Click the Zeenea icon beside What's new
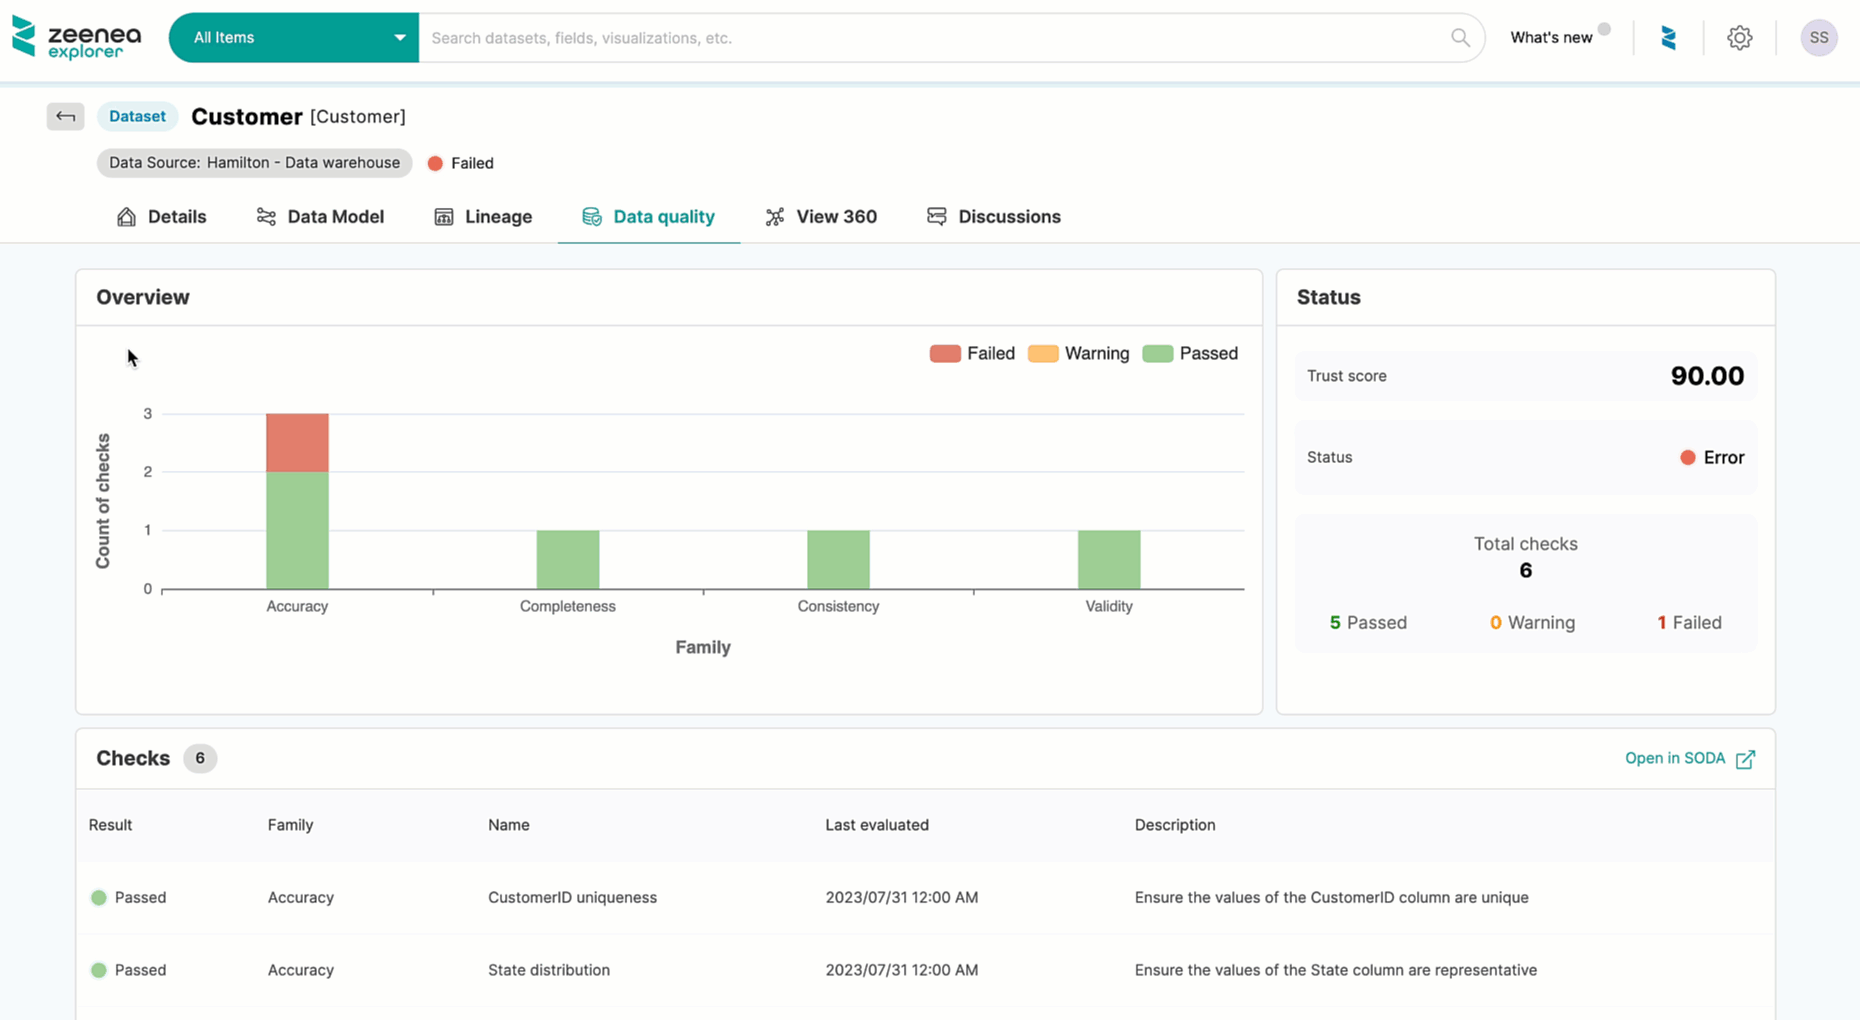The image size is (1860, 1020). (1668, 37)
